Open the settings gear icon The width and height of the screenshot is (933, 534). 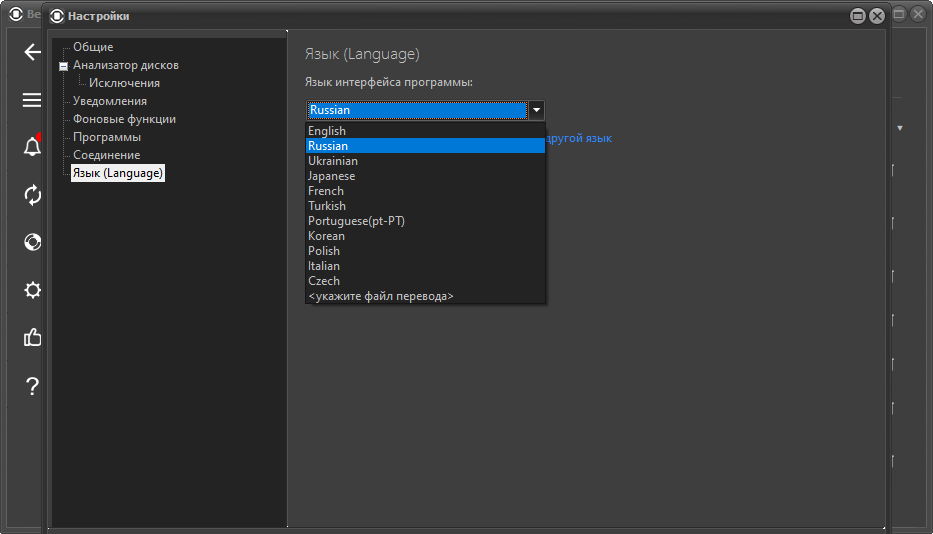coord(32,290)
